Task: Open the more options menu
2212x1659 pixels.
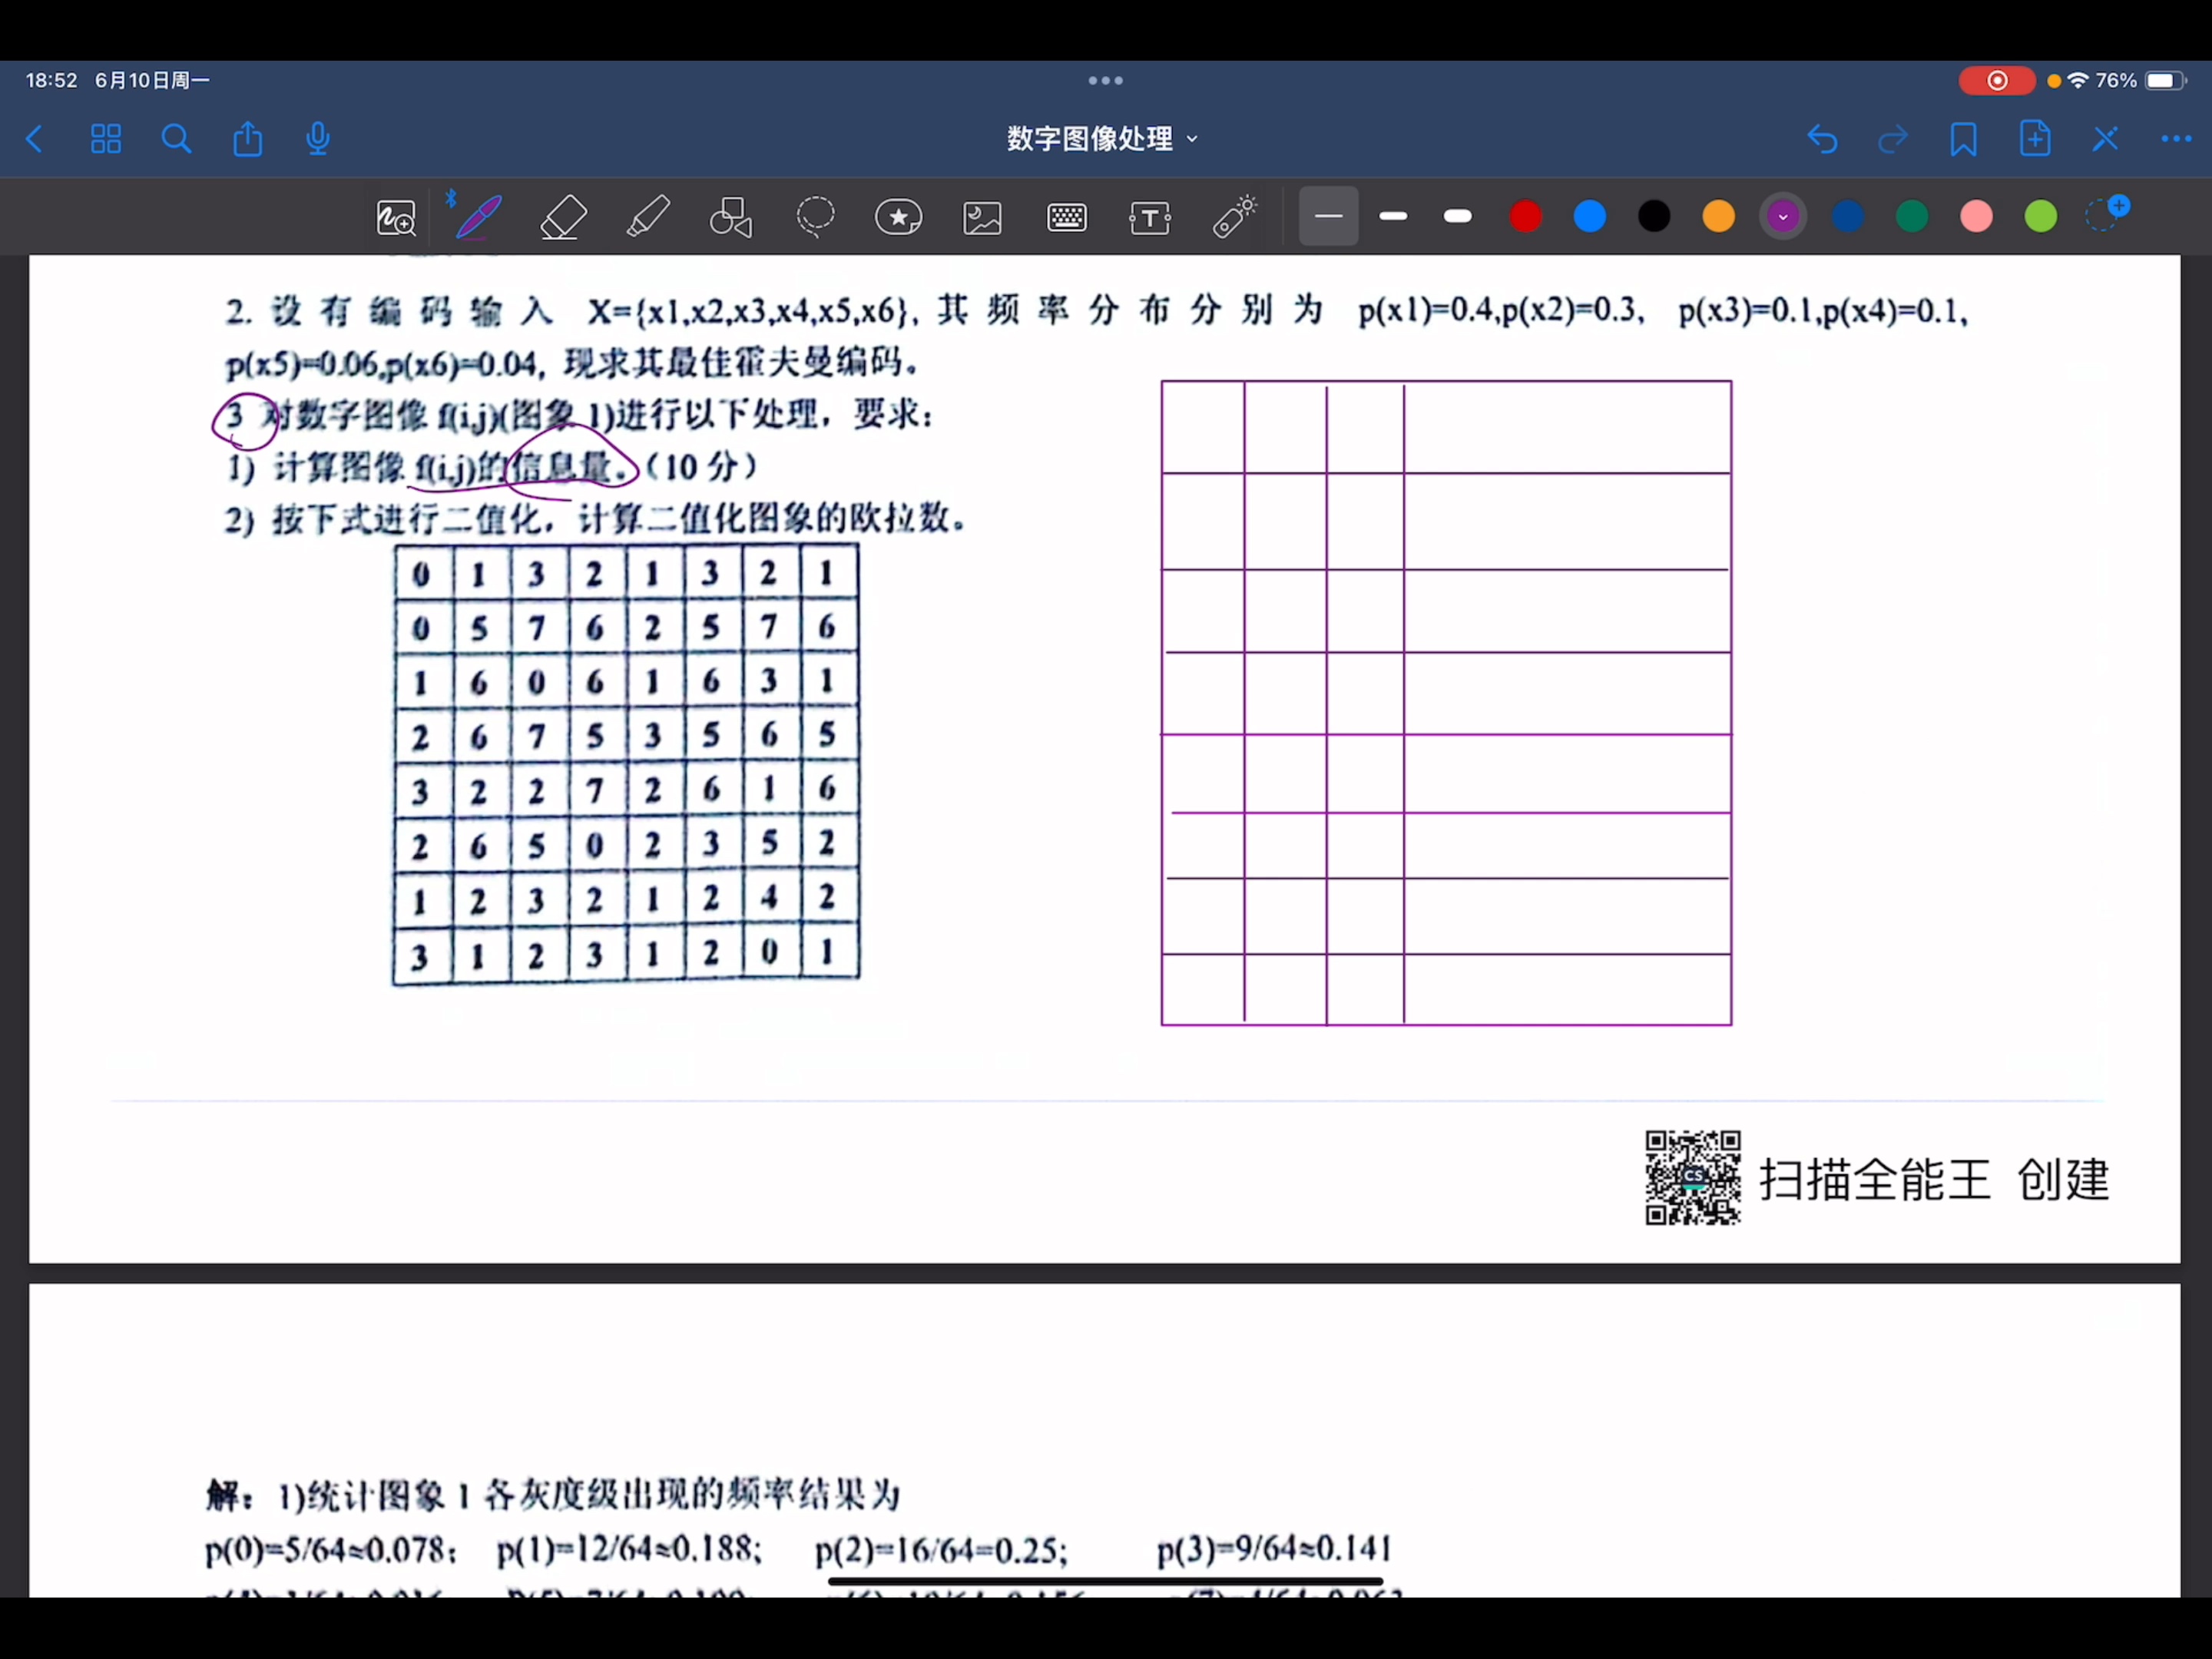Action: tap(2176, 139)
